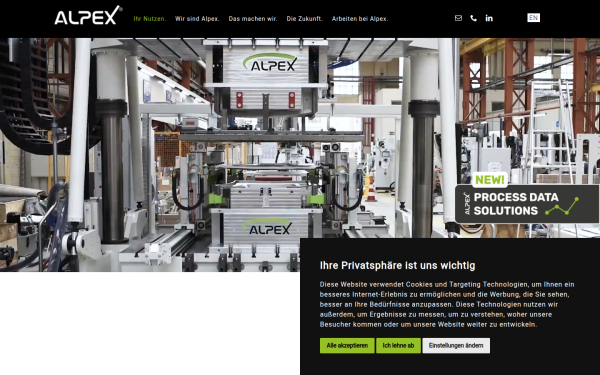The width and height of the screenshot is (600, 375).
Task: Open the 'Arbeiten bei Alpex.' menu item
Action: tap(360, 18)
